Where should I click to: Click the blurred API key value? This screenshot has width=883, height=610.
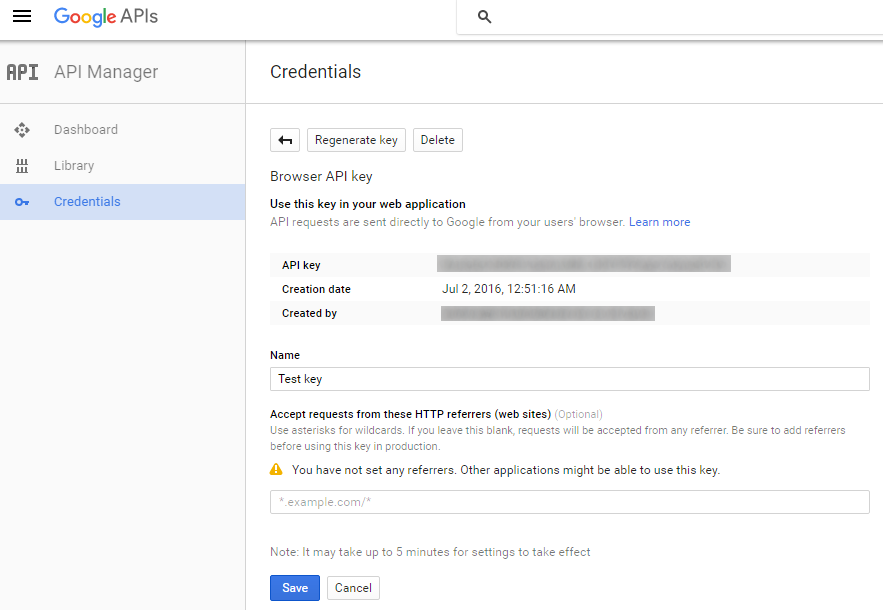pos(584,264)
